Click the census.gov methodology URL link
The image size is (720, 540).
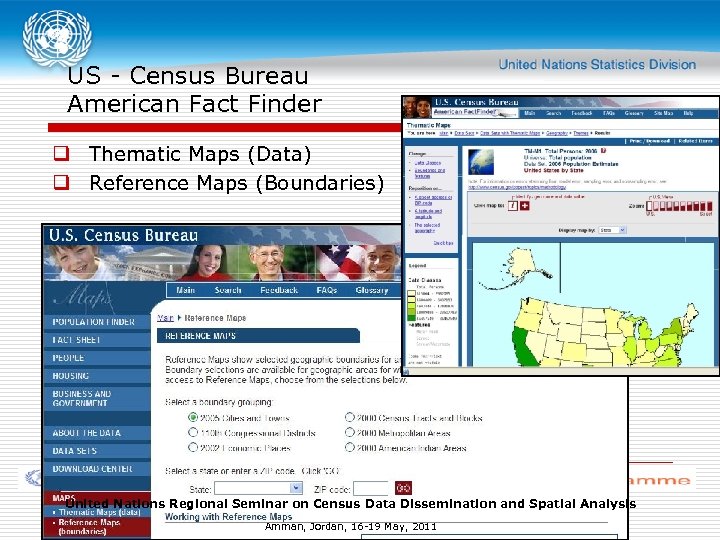pyautogui.click(x=517, y=187)
